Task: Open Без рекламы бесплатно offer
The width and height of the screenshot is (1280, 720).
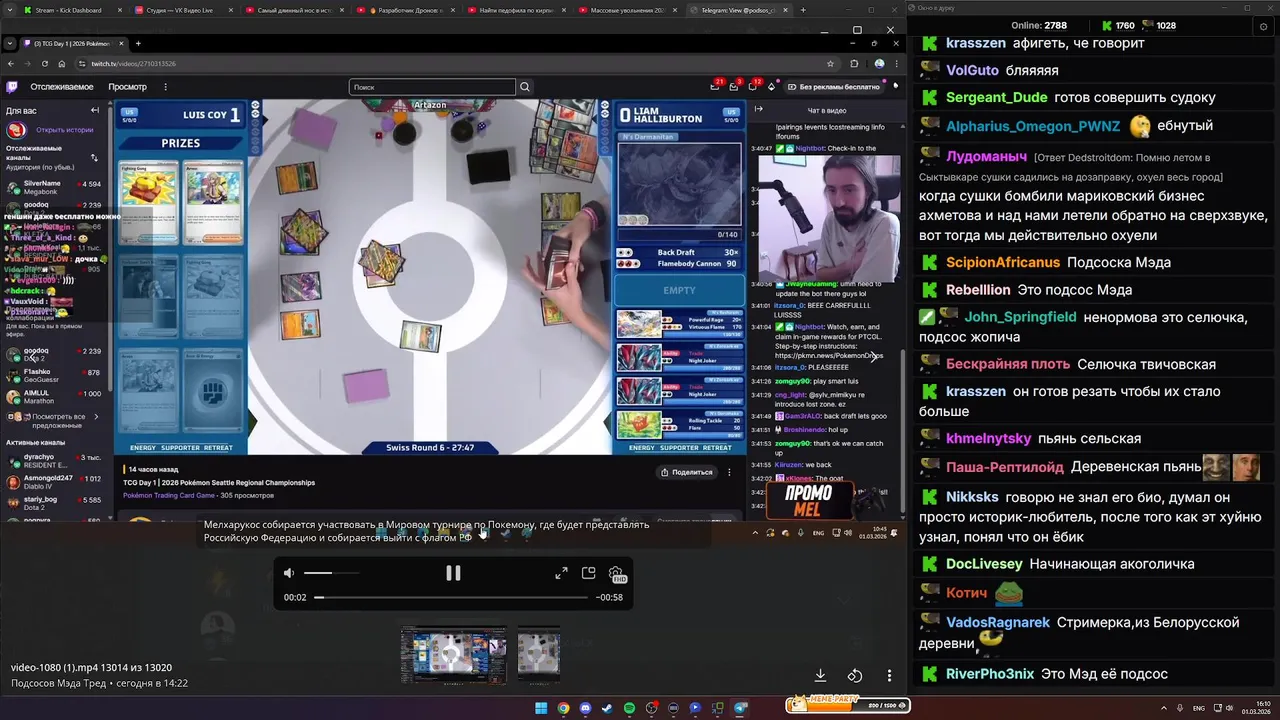Action: (833, 87)
